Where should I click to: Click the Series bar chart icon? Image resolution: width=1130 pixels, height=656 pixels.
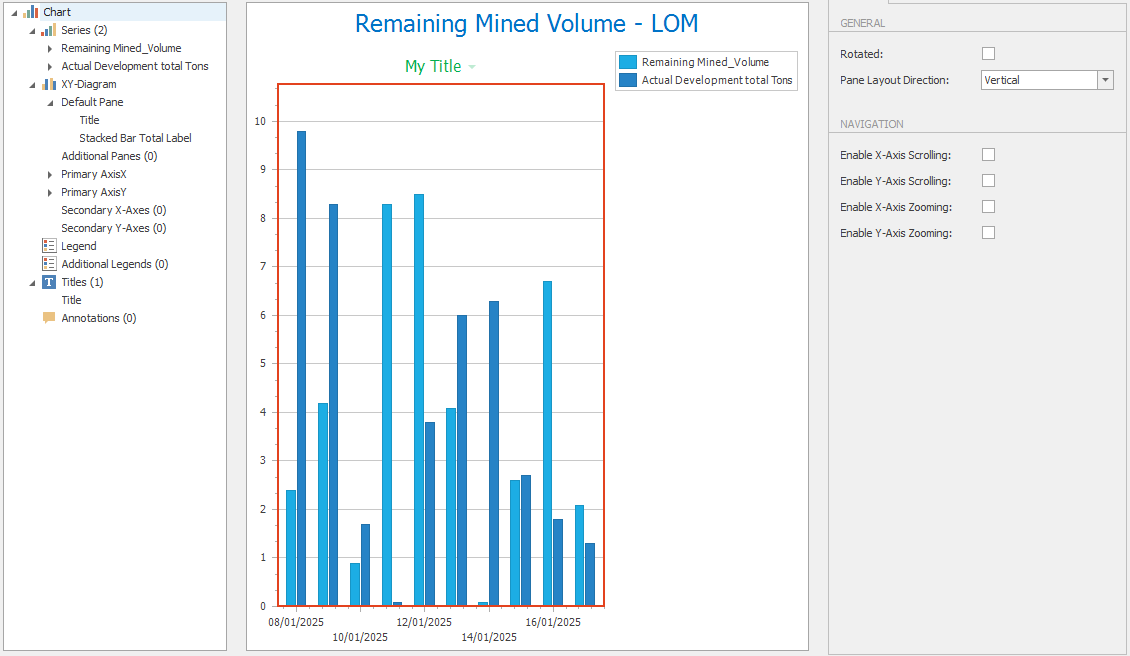(48, 30)
